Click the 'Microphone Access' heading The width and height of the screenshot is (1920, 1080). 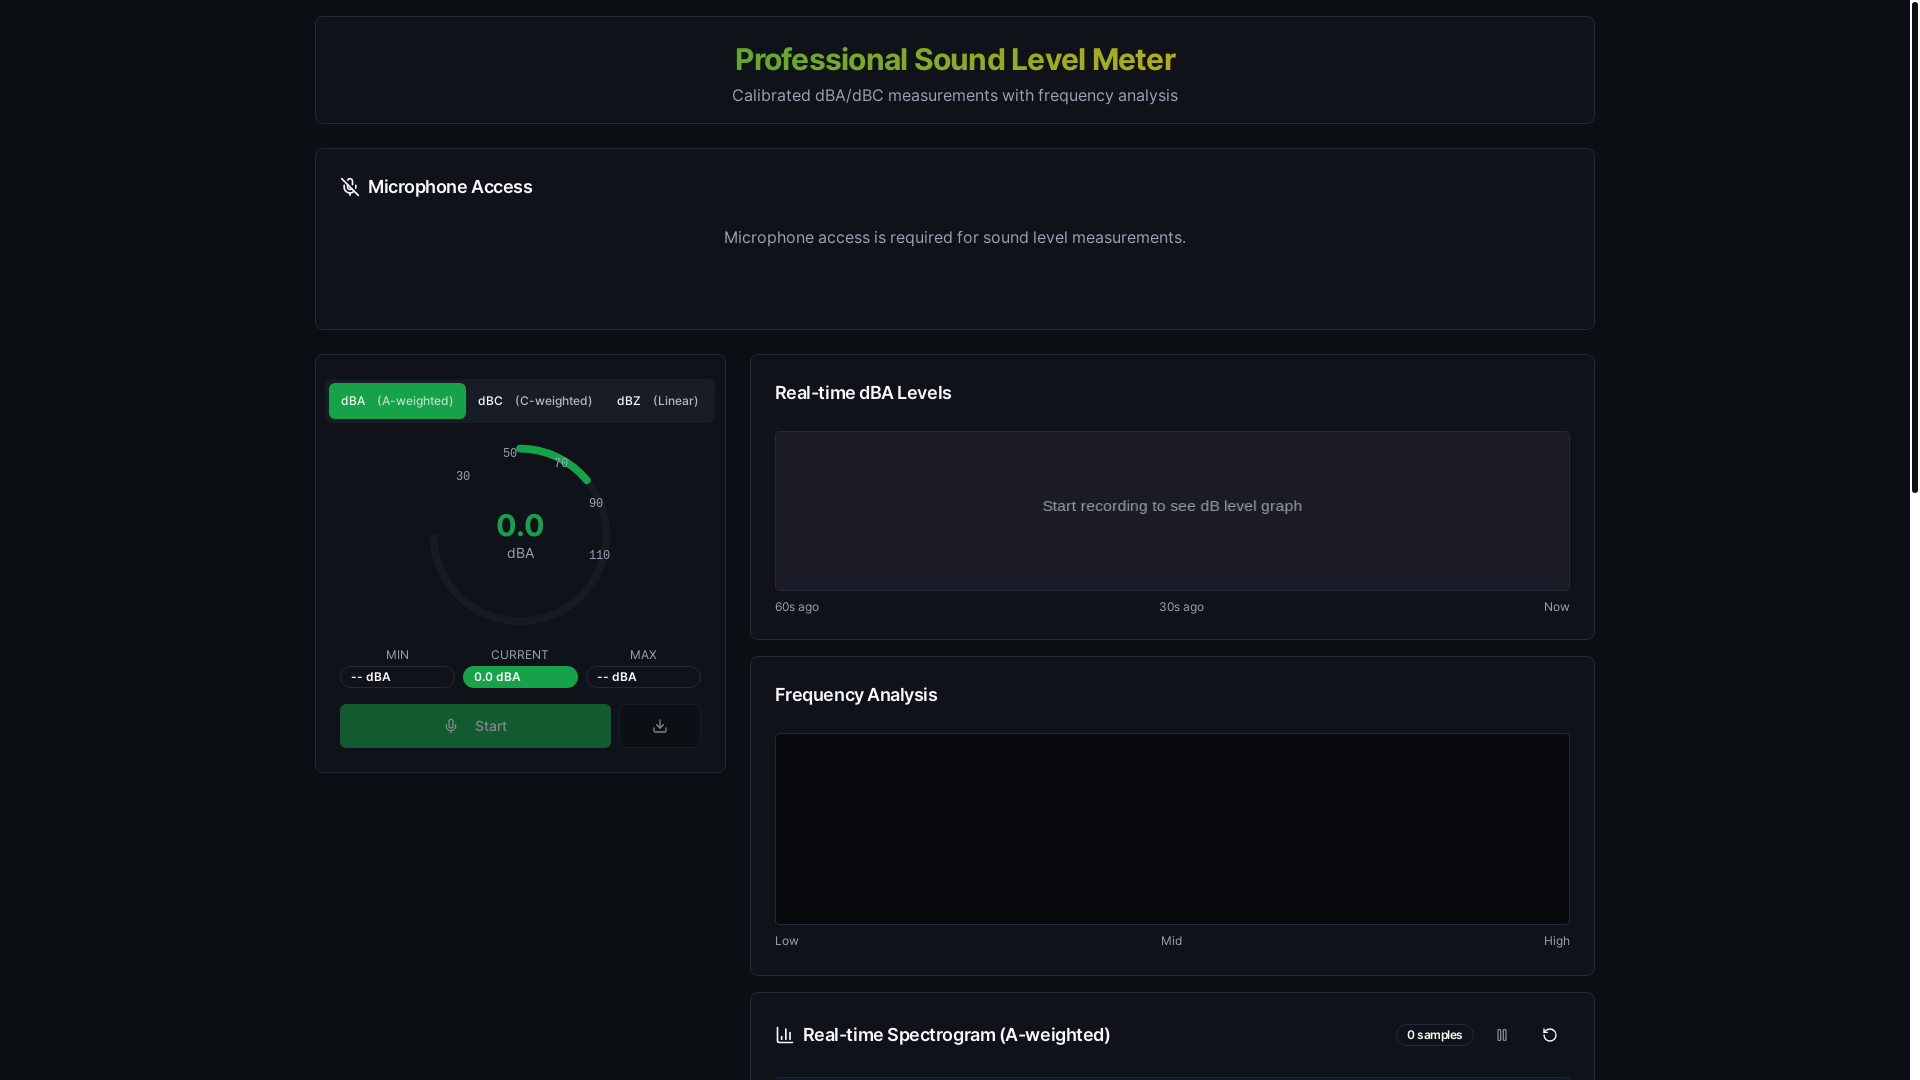click(x=450, y=187)
